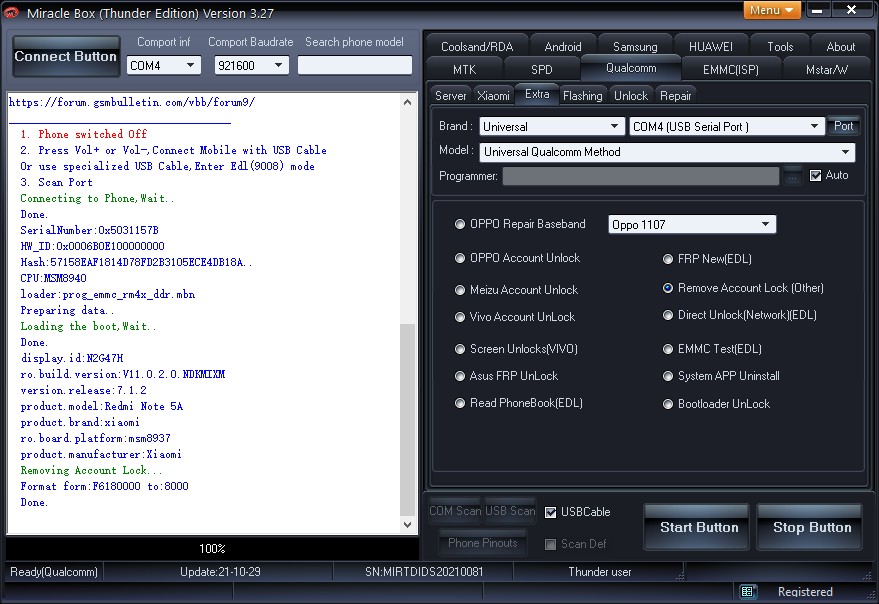This screenshot has height=604, width=879.
Task: Select OPPO Repair Baseband option
Action: coord(520,224)
